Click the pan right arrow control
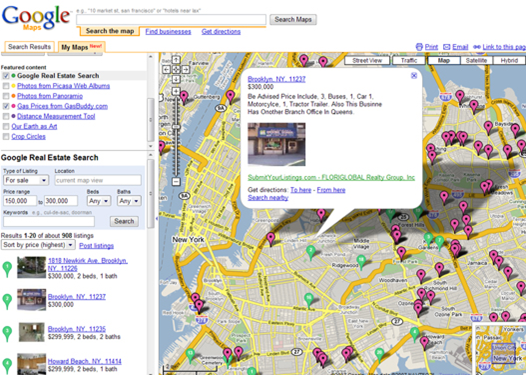The width and height of the screenshot is (526, 375). click(186, 69)
